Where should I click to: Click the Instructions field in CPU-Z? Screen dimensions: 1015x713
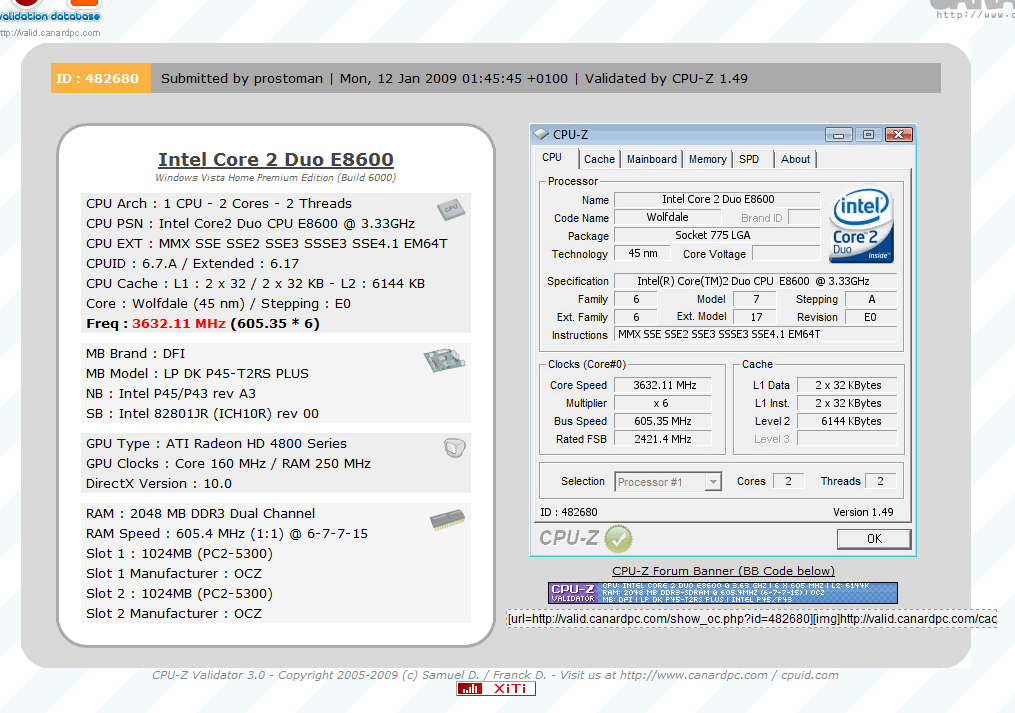tap(755, 335)
